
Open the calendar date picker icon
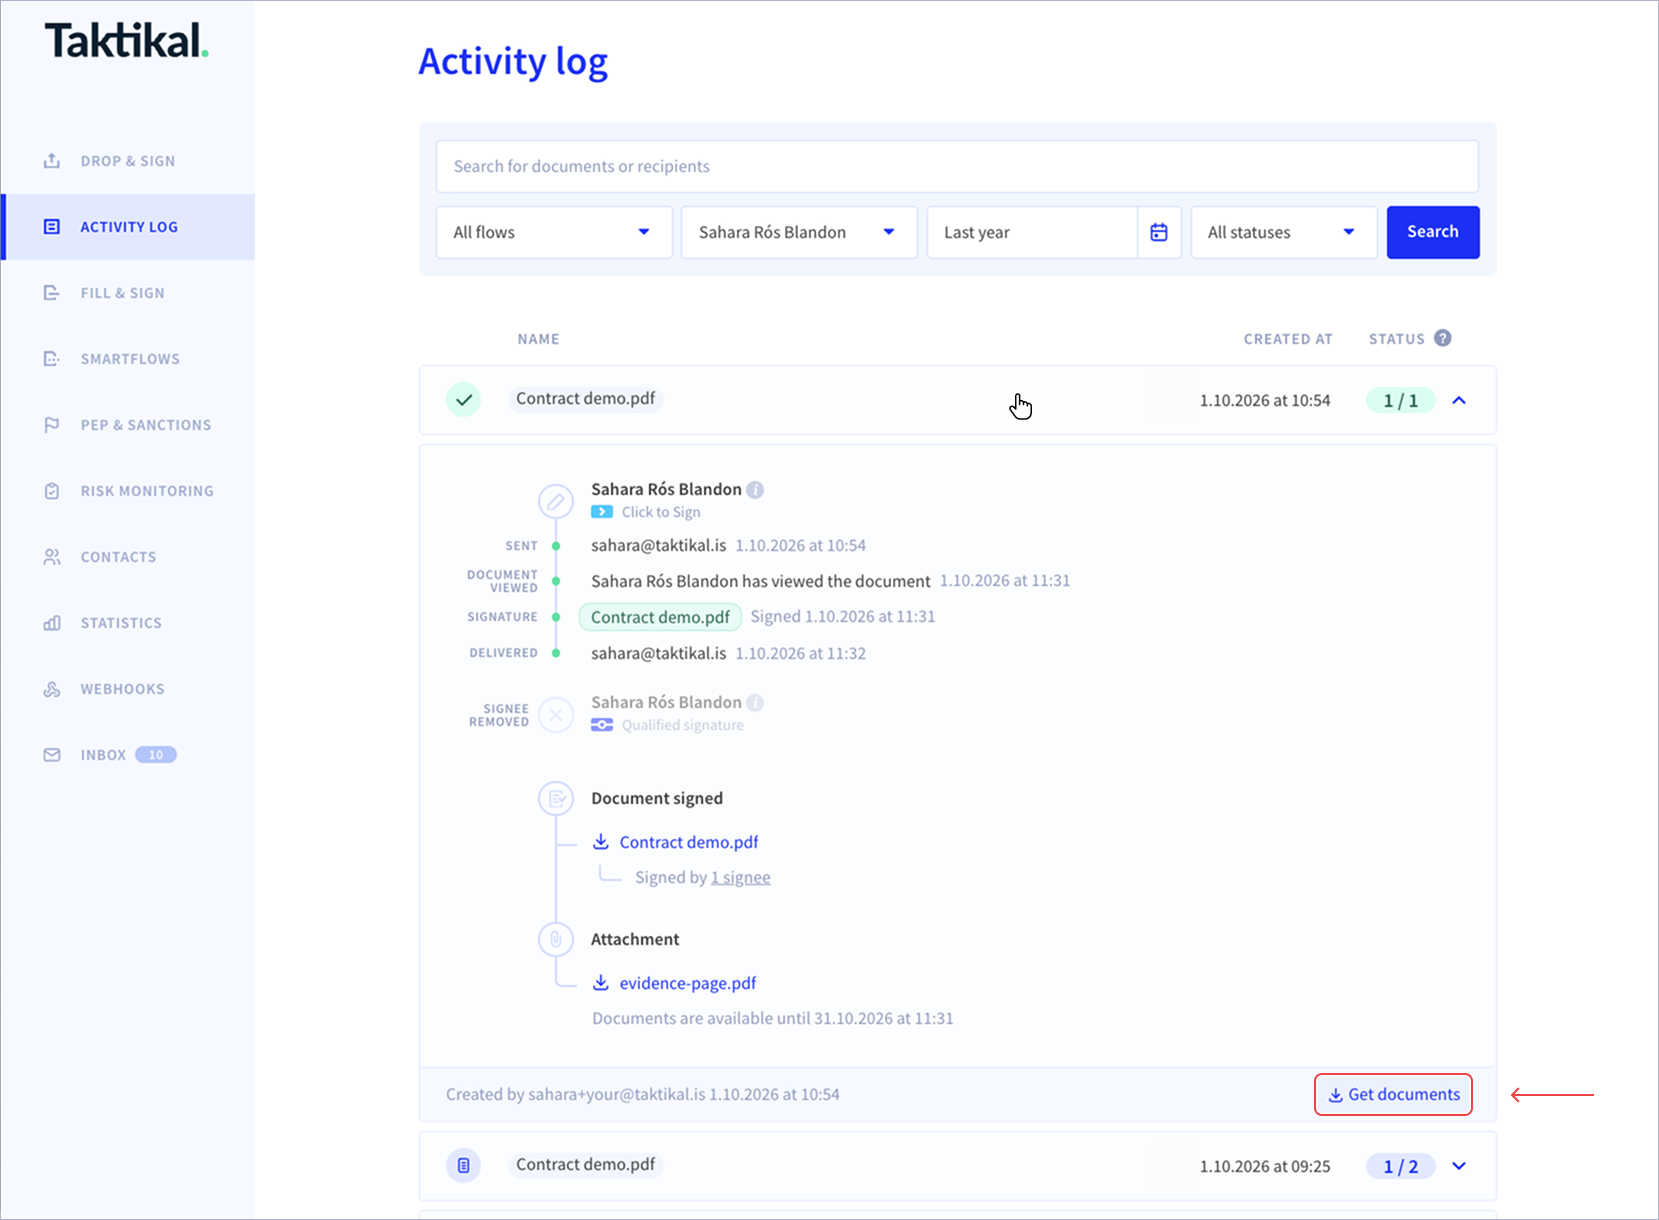pyautogui.click(x=1159, y=232)
